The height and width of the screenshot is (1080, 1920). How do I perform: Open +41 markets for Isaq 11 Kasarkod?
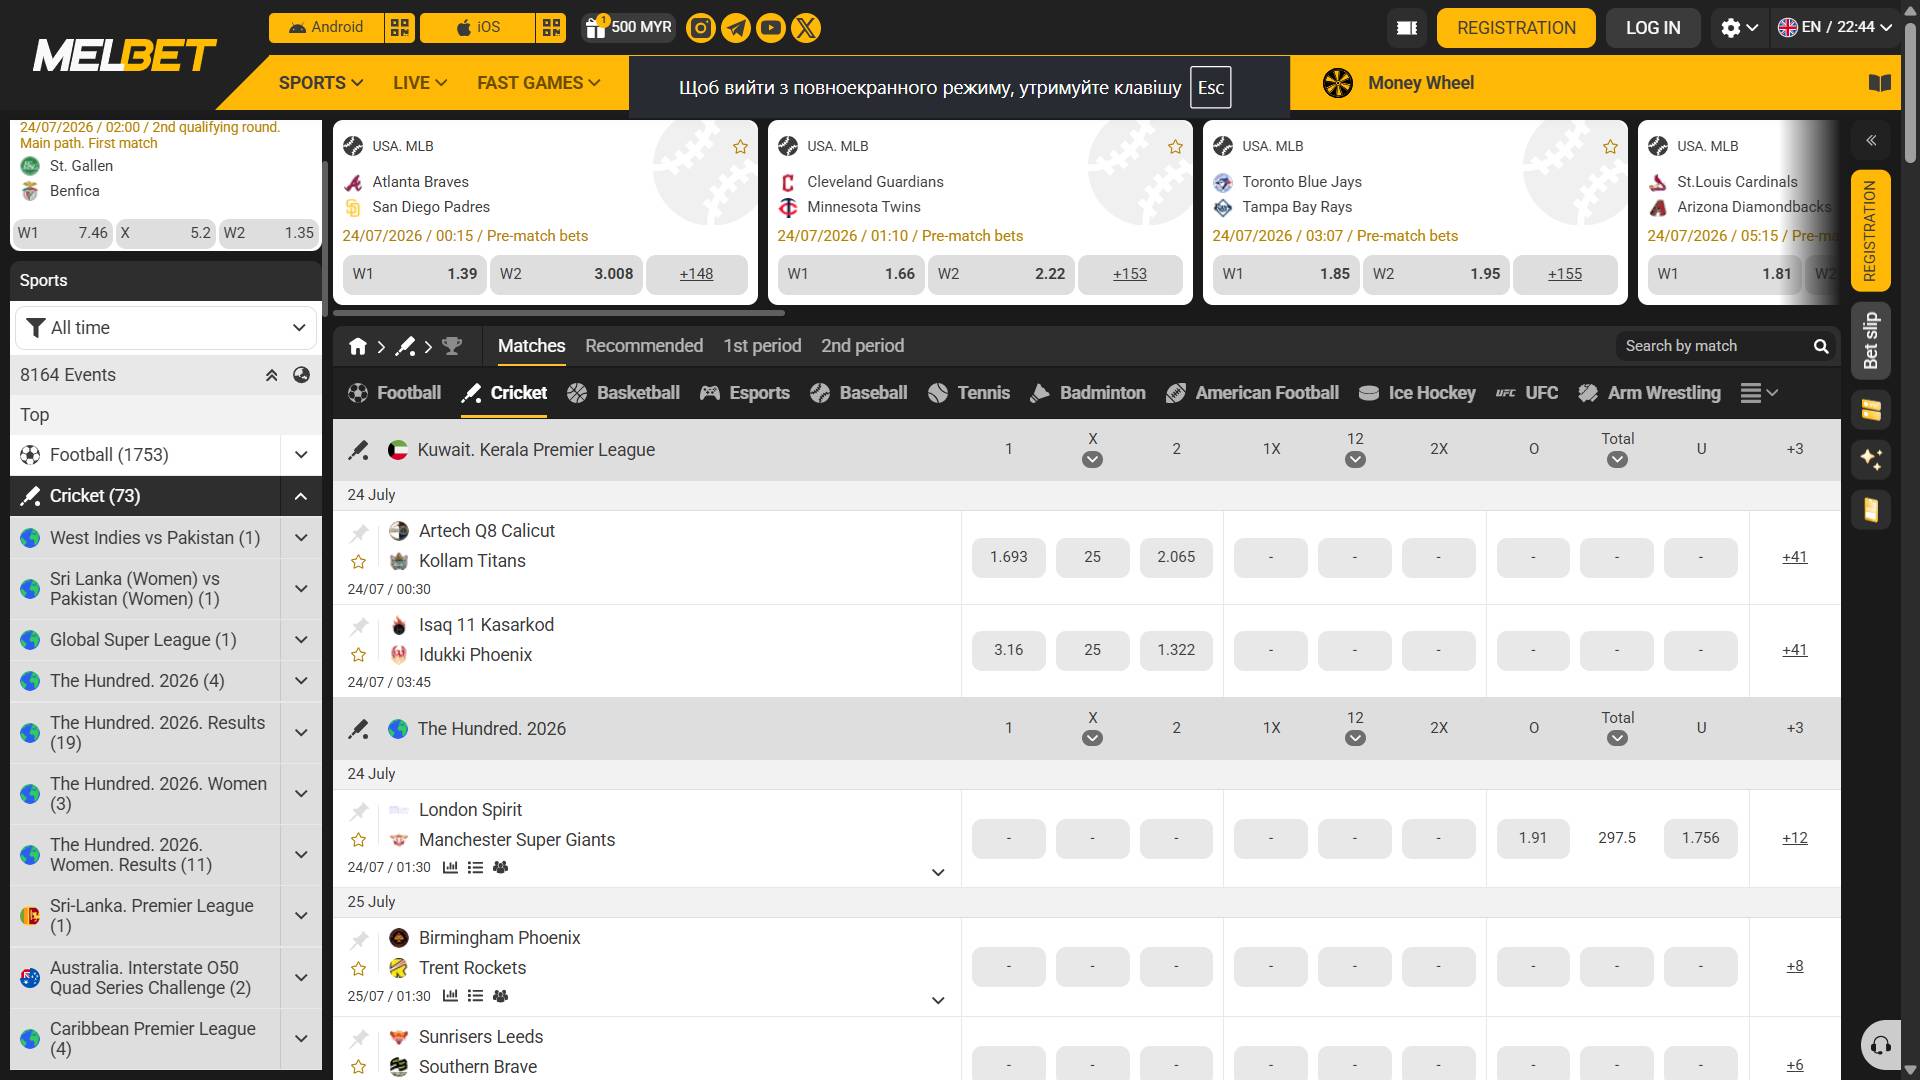point(1794,650)
